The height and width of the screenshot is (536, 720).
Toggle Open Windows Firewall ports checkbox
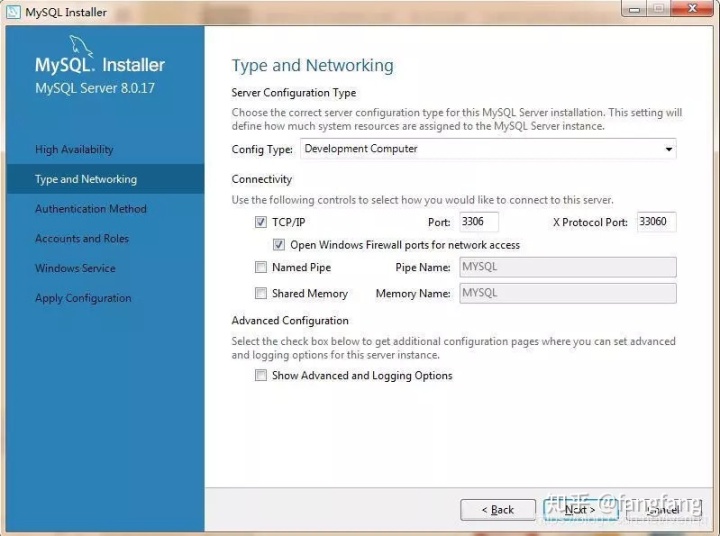coord(279,245)
